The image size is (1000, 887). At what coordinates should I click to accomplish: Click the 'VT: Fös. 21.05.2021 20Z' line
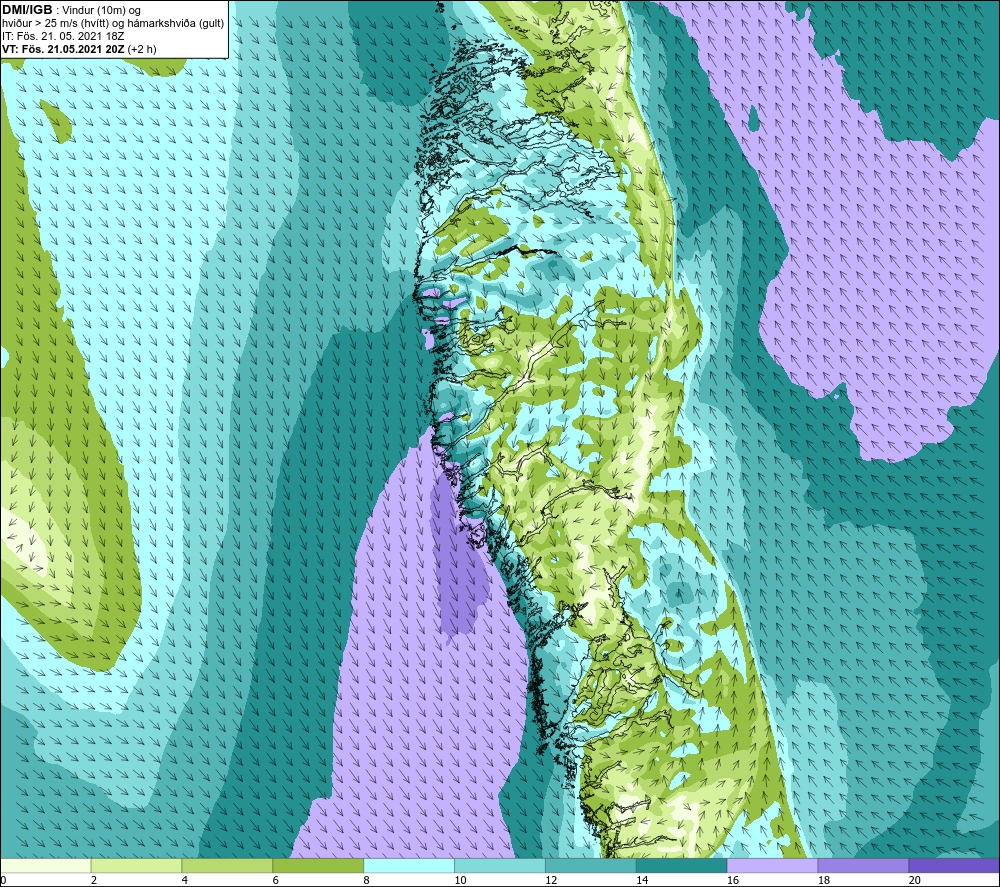pyautogui.click(x=63, y=49)
